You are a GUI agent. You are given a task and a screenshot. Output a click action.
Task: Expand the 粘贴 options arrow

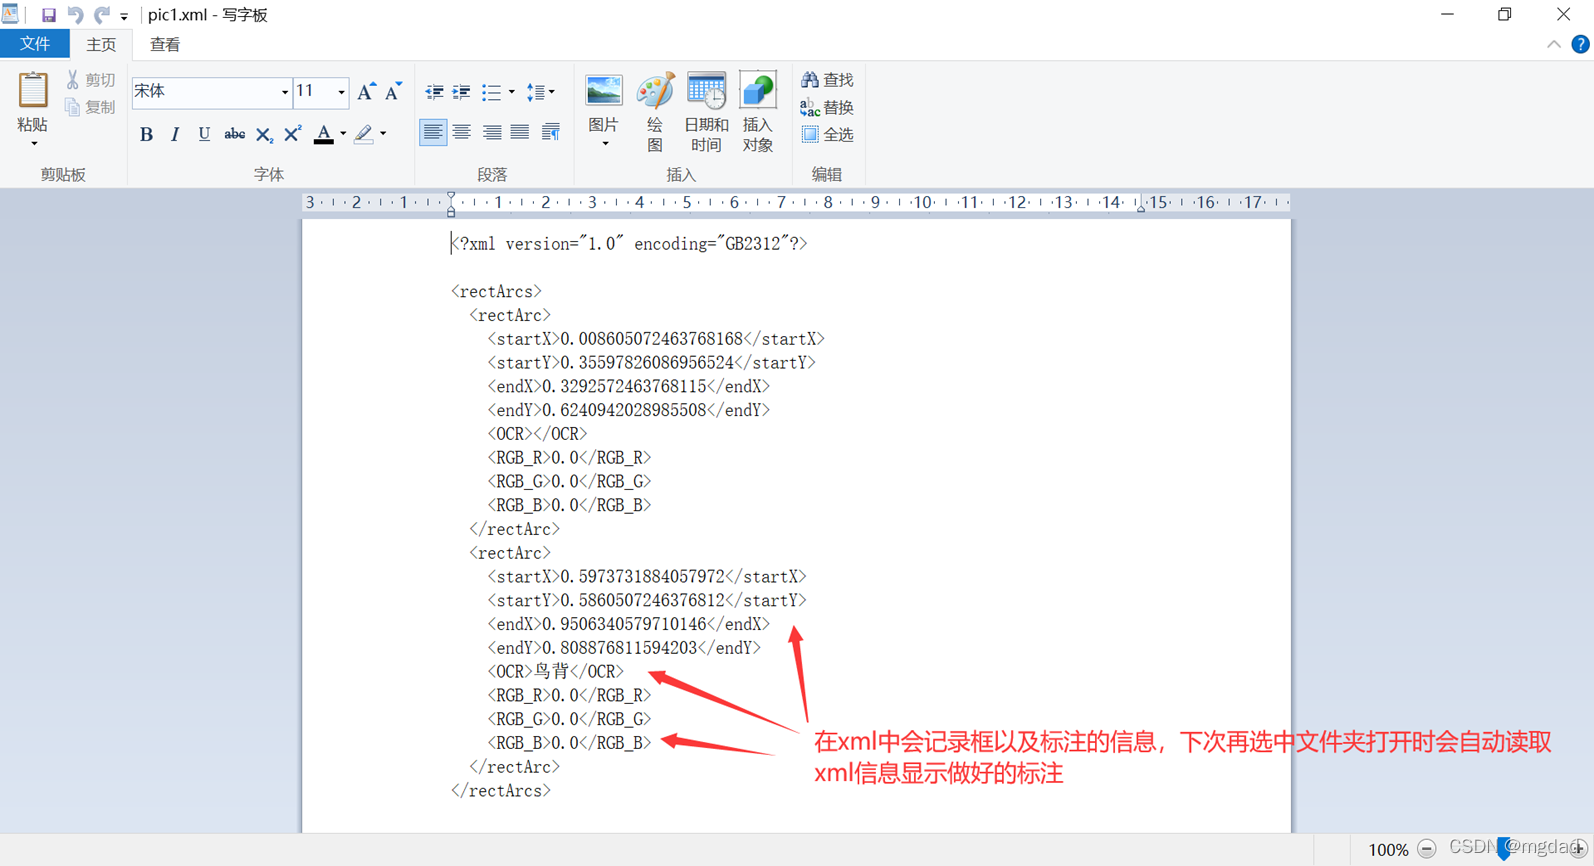tap(34, 144)
